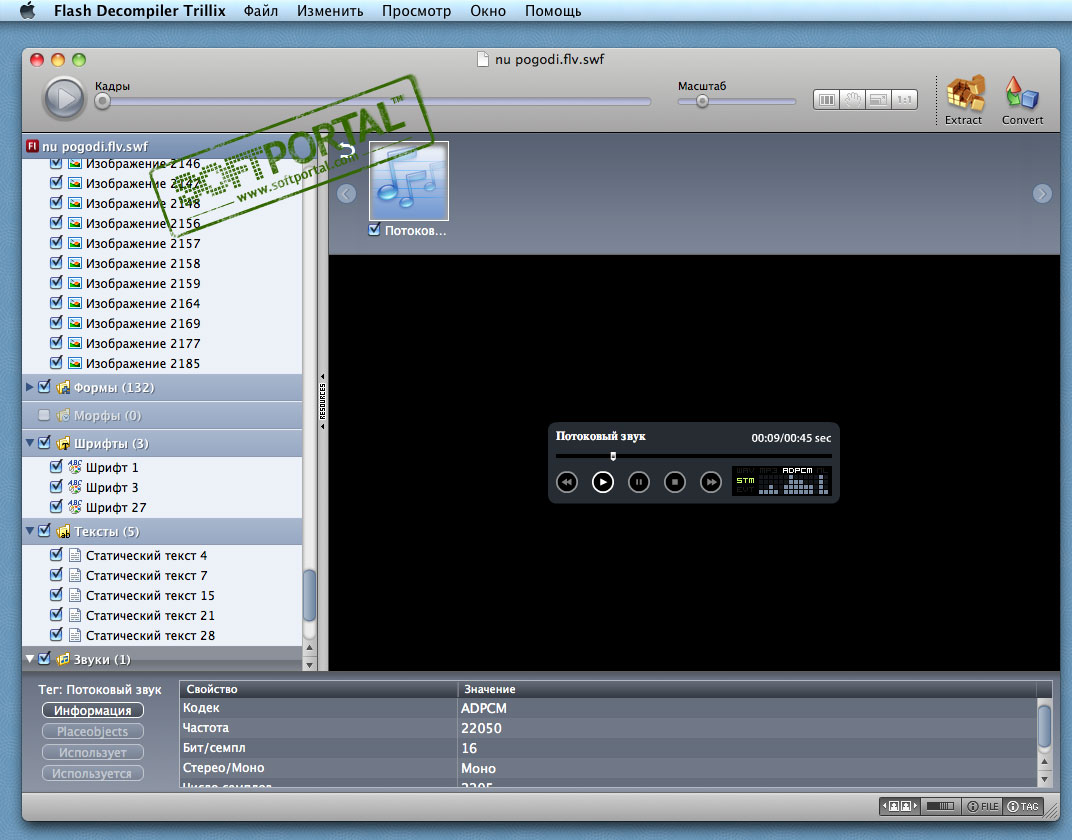Collapse the Звуки (1) group
This screenshot has height=840, width=1072.
pos(29,659)
